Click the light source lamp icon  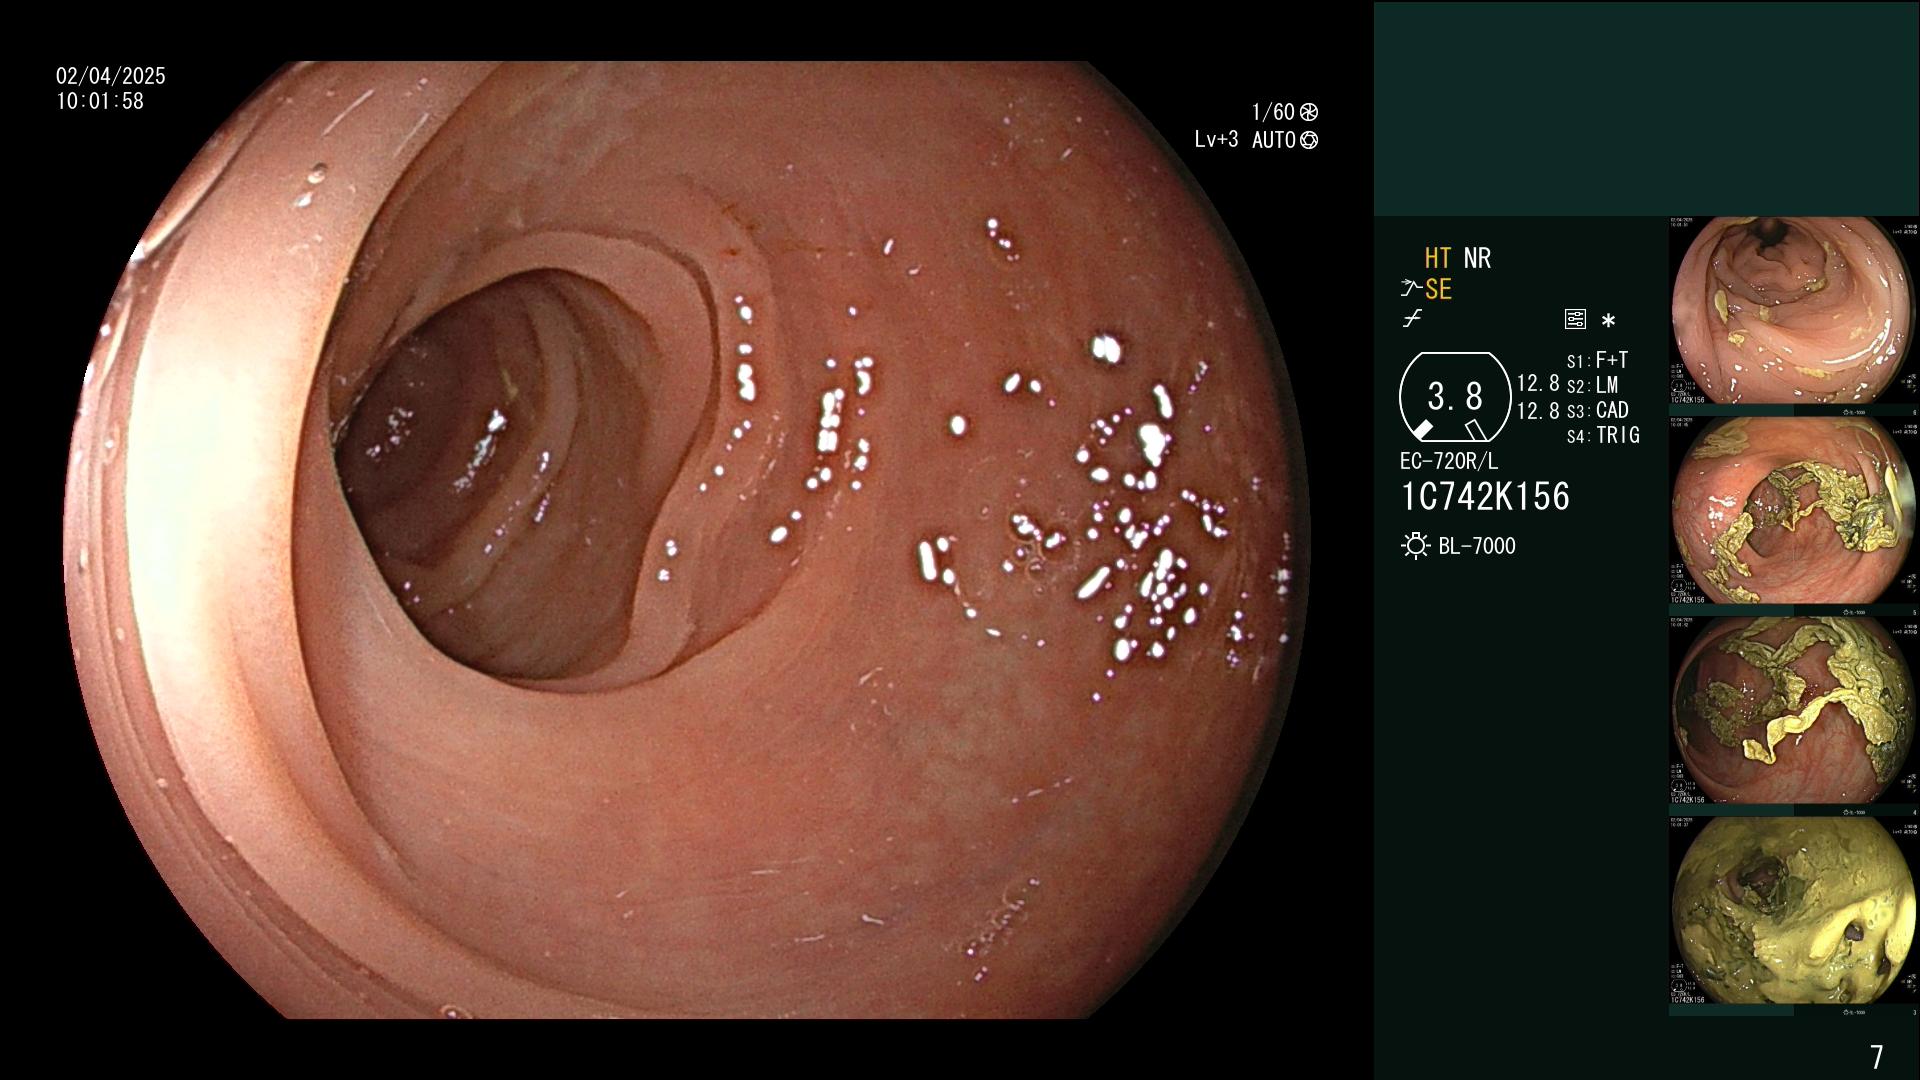[1416, 546]
